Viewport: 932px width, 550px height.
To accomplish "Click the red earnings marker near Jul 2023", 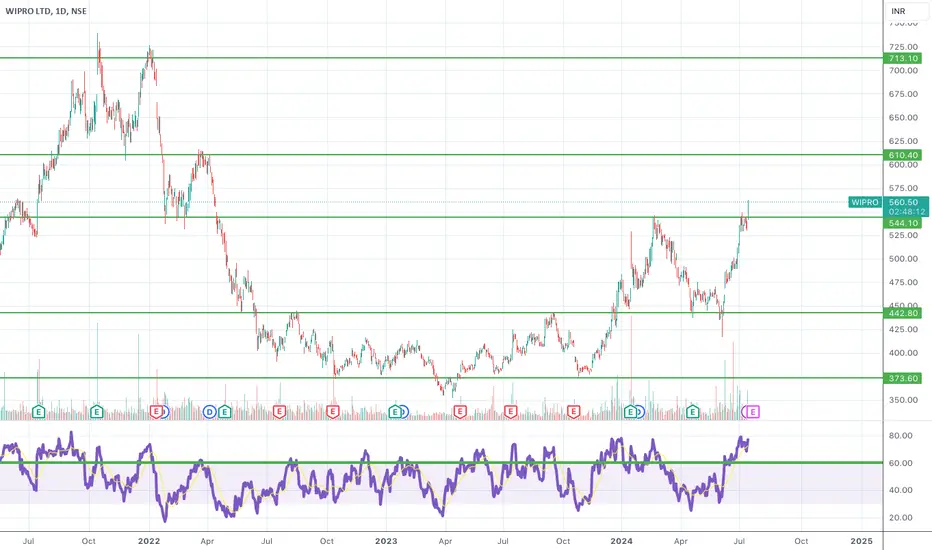I will (510, 411).
